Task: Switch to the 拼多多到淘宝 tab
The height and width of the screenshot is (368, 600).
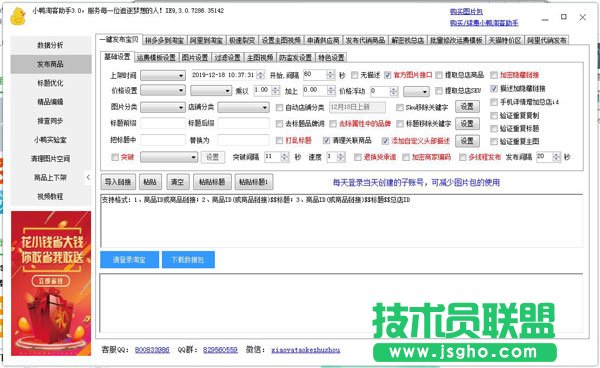Action: (165, 40)
